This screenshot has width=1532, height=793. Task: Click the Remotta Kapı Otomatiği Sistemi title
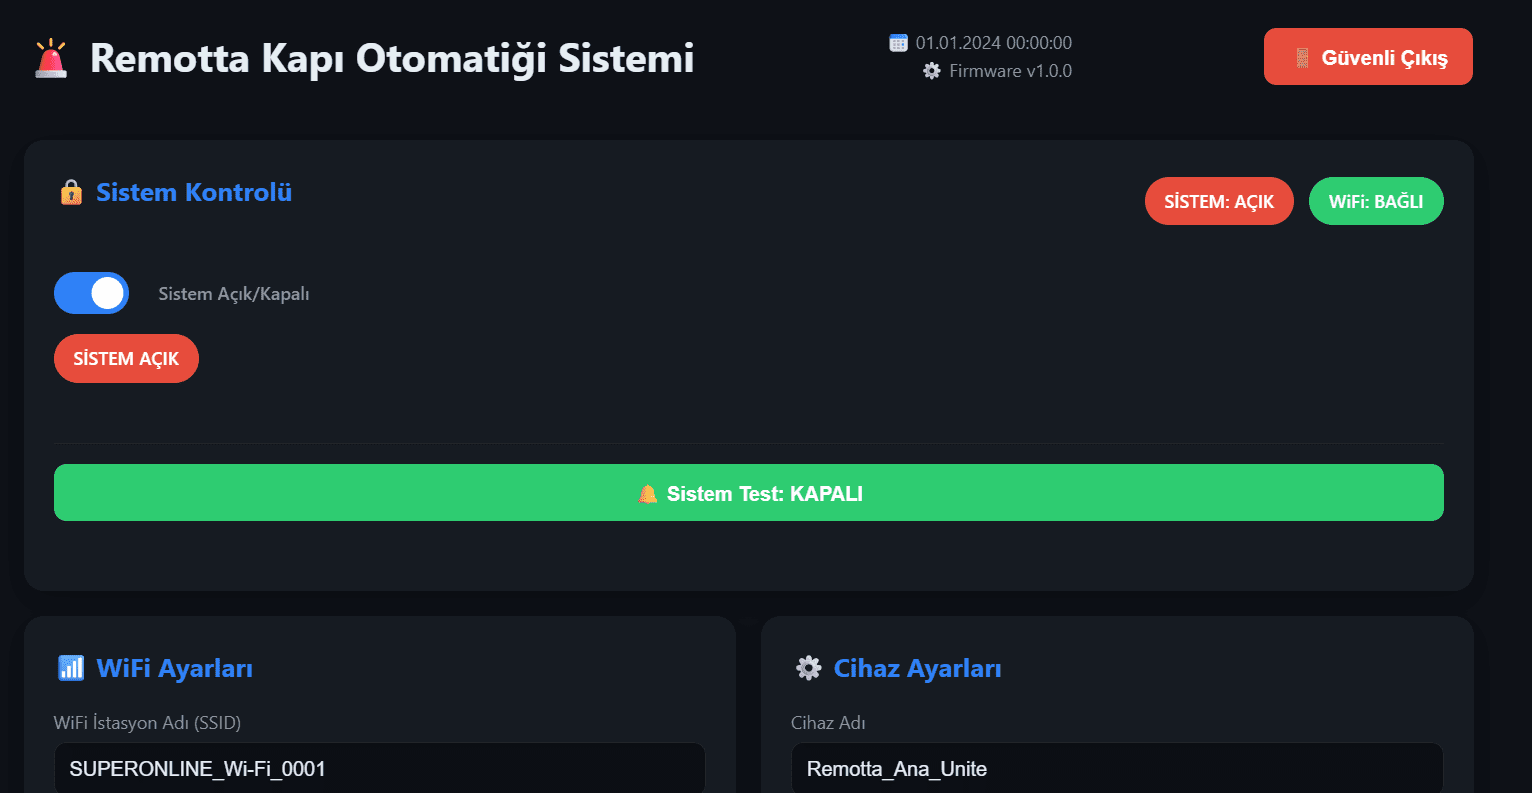392,58
